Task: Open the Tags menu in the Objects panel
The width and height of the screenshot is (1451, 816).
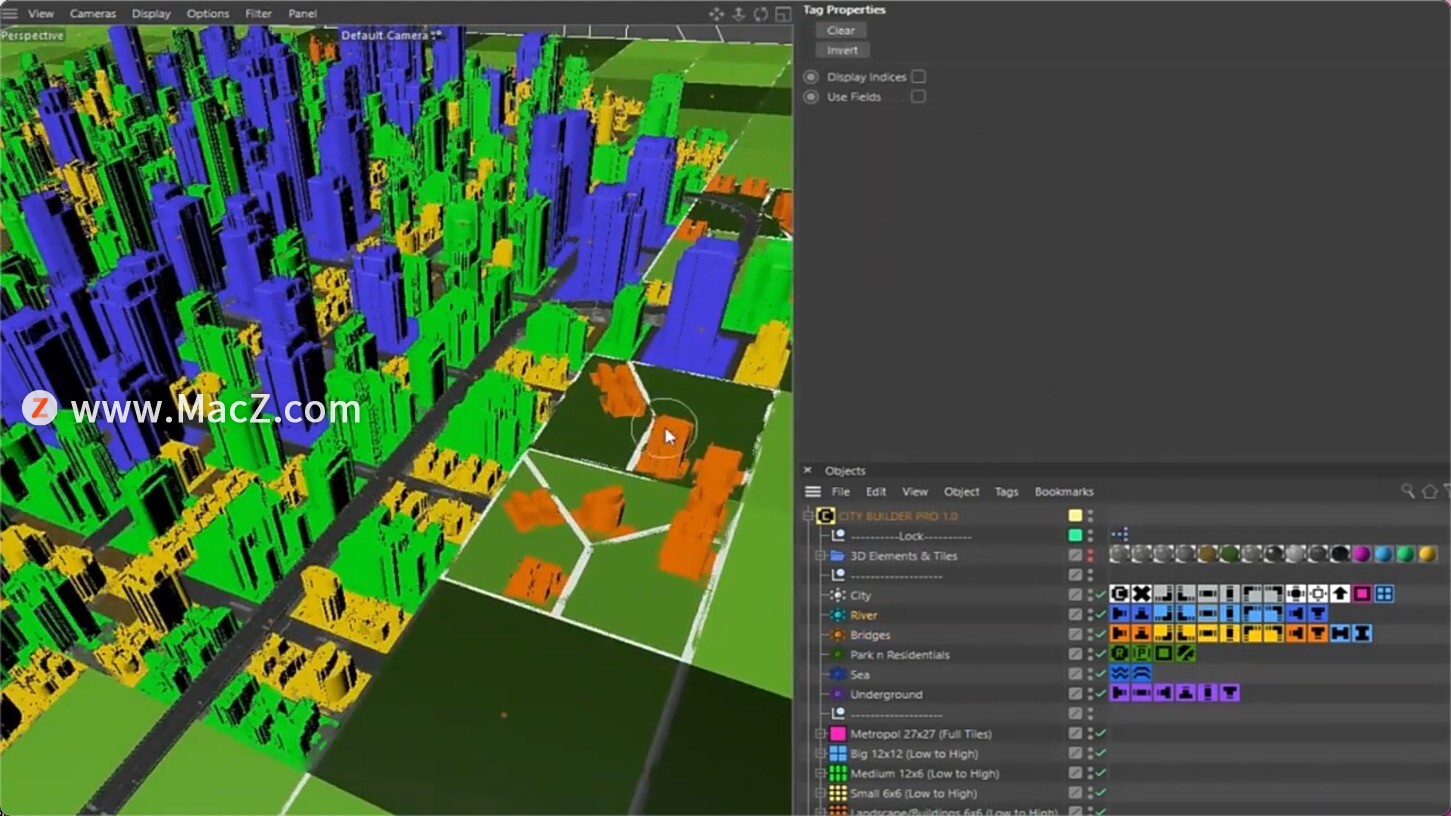Action: (1006, 492)
